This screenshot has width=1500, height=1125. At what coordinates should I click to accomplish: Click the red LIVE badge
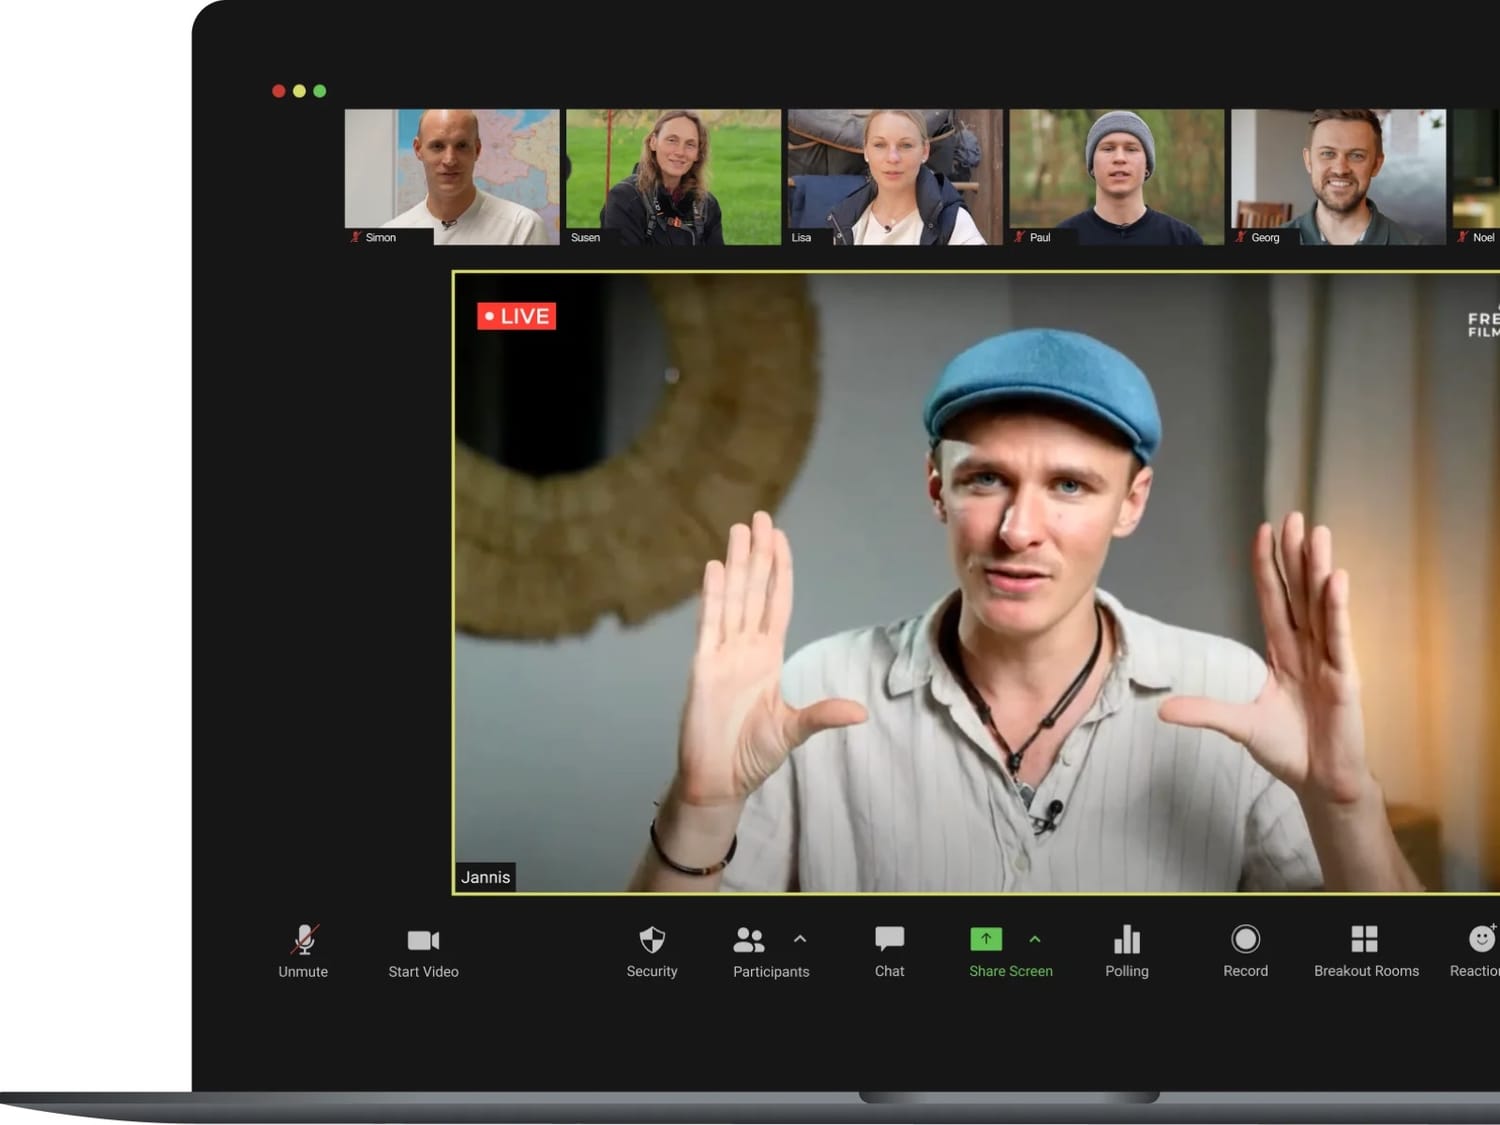516,316
